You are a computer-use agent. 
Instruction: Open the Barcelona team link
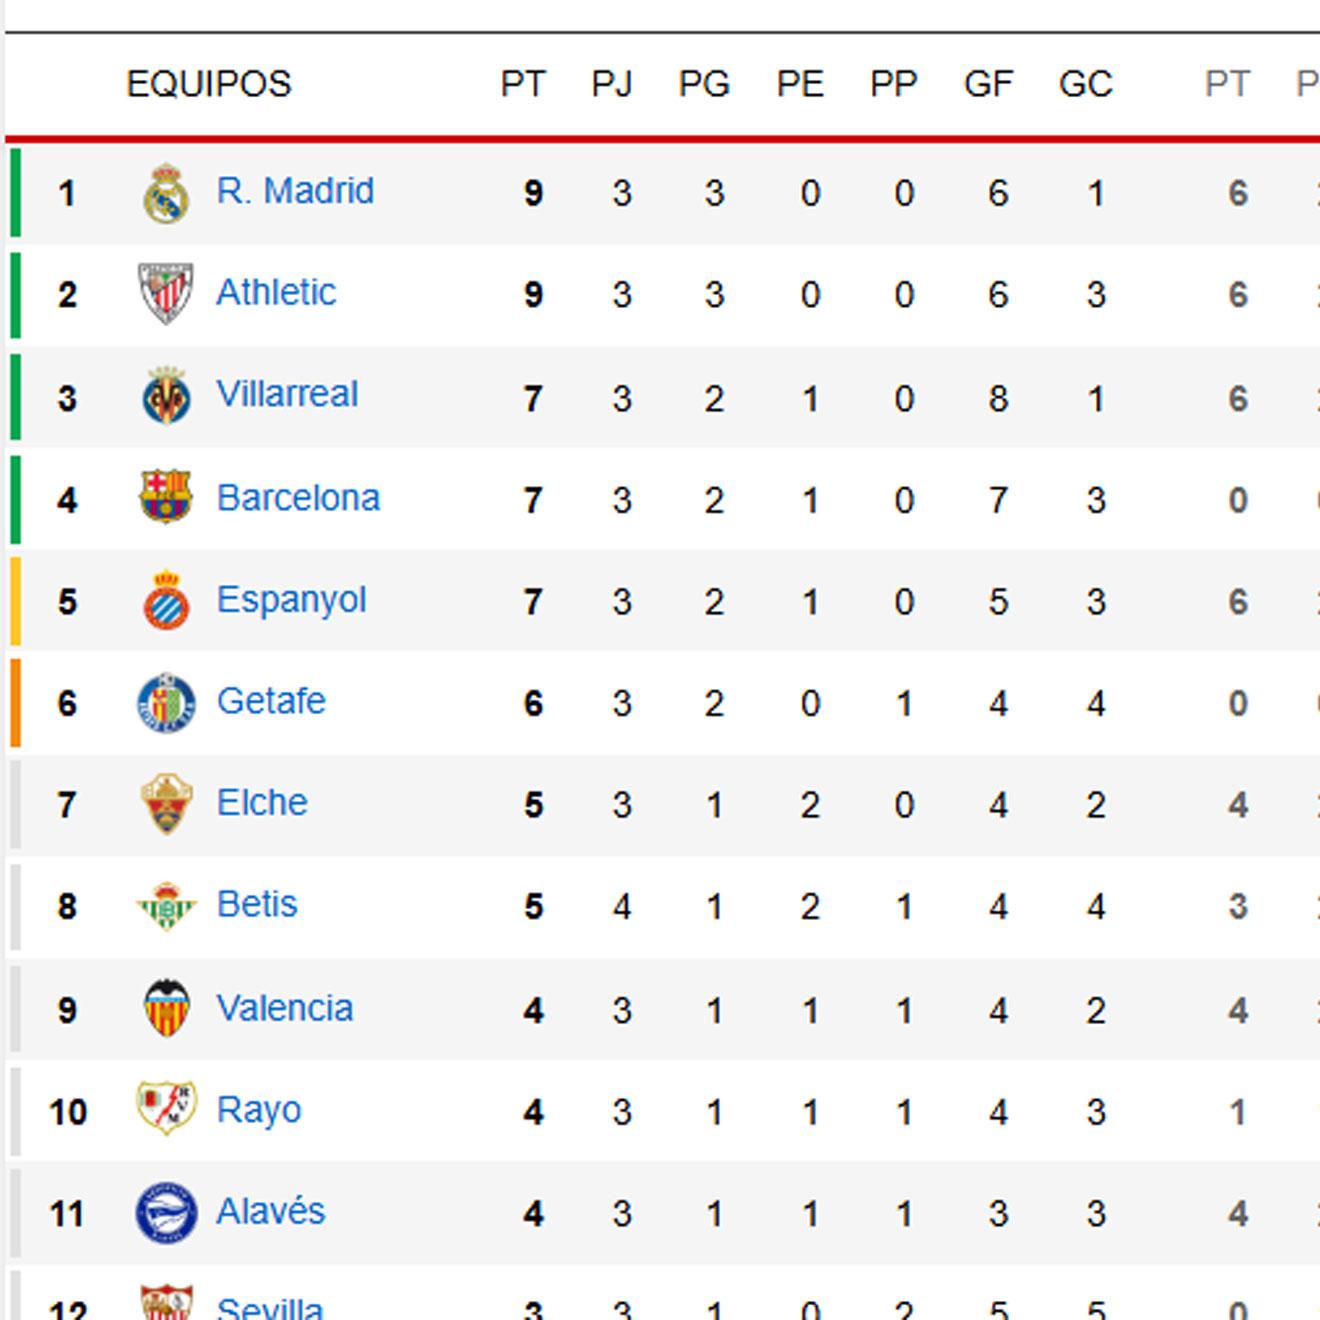point(298,498)
